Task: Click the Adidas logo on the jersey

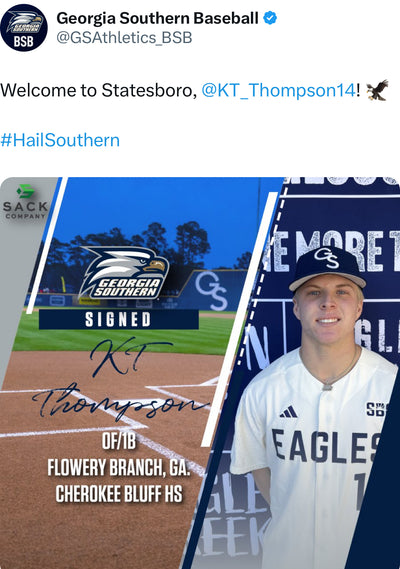Action: [x=288, y=412]
